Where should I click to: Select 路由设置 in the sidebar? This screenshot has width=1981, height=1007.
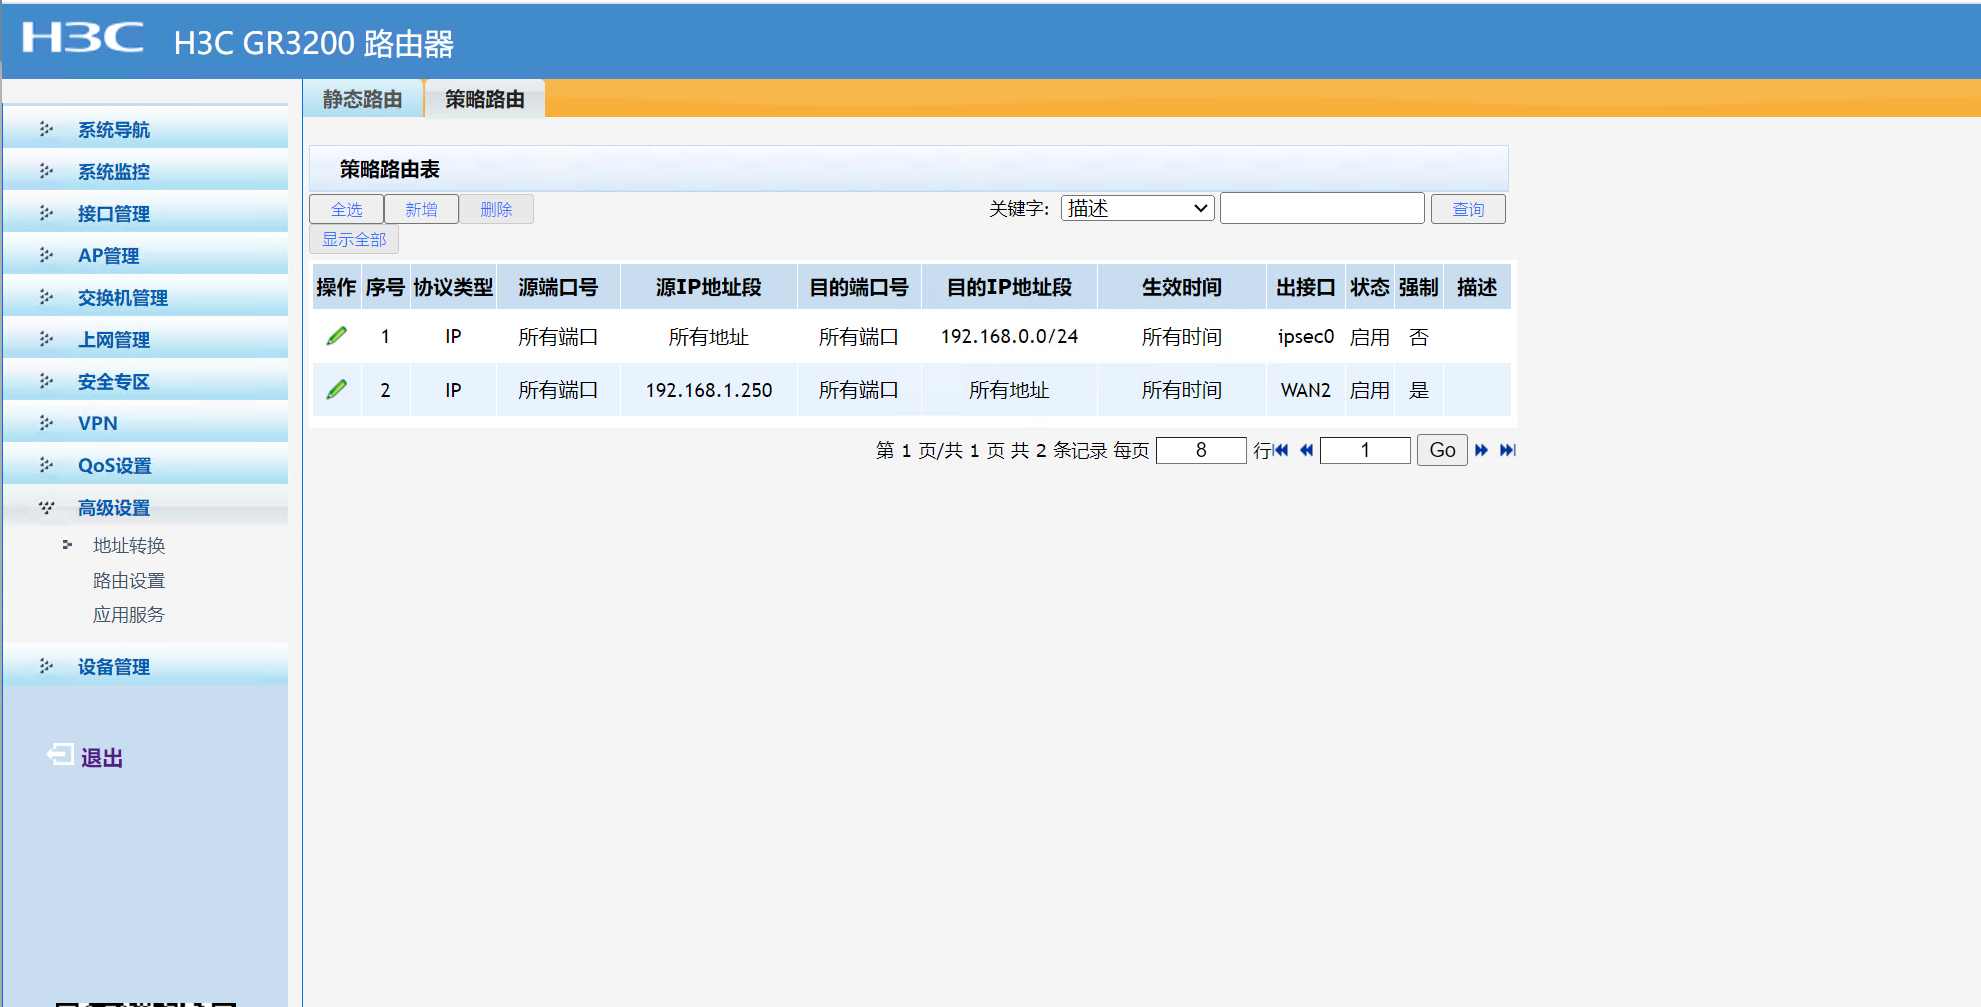[x=129, y=580]
